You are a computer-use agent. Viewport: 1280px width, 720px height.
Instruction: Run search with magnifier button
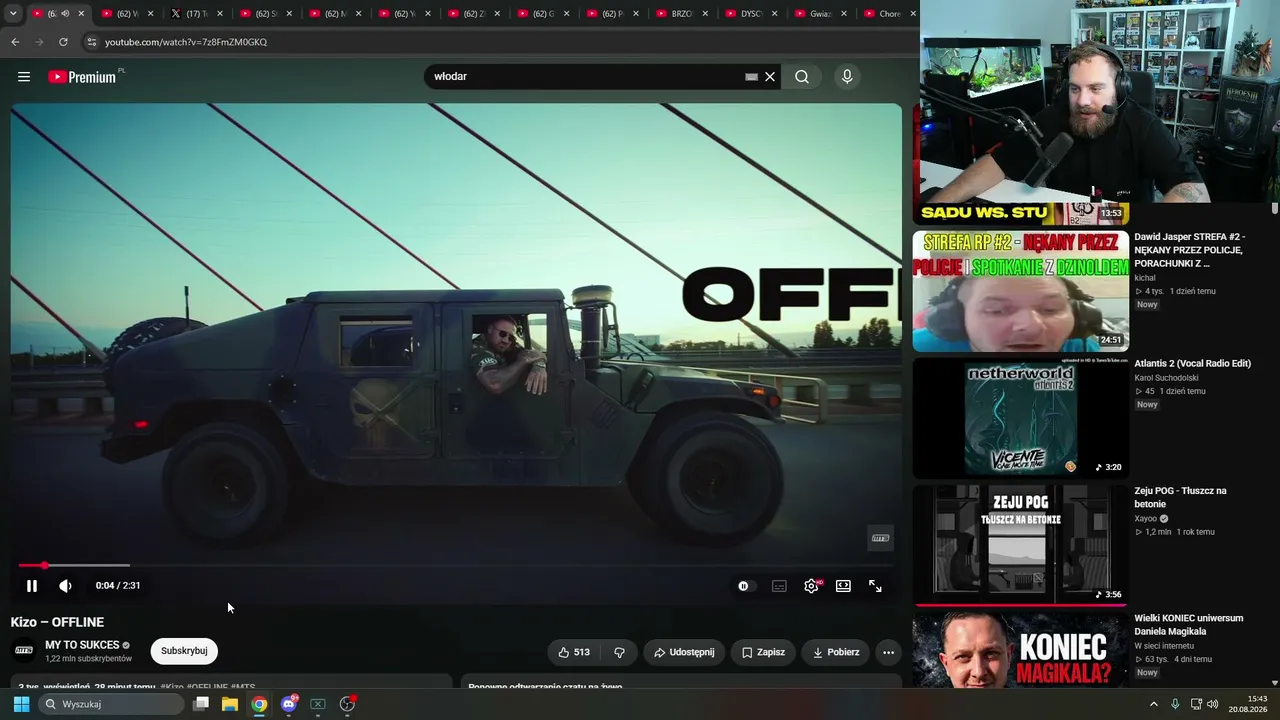[802, 77]
